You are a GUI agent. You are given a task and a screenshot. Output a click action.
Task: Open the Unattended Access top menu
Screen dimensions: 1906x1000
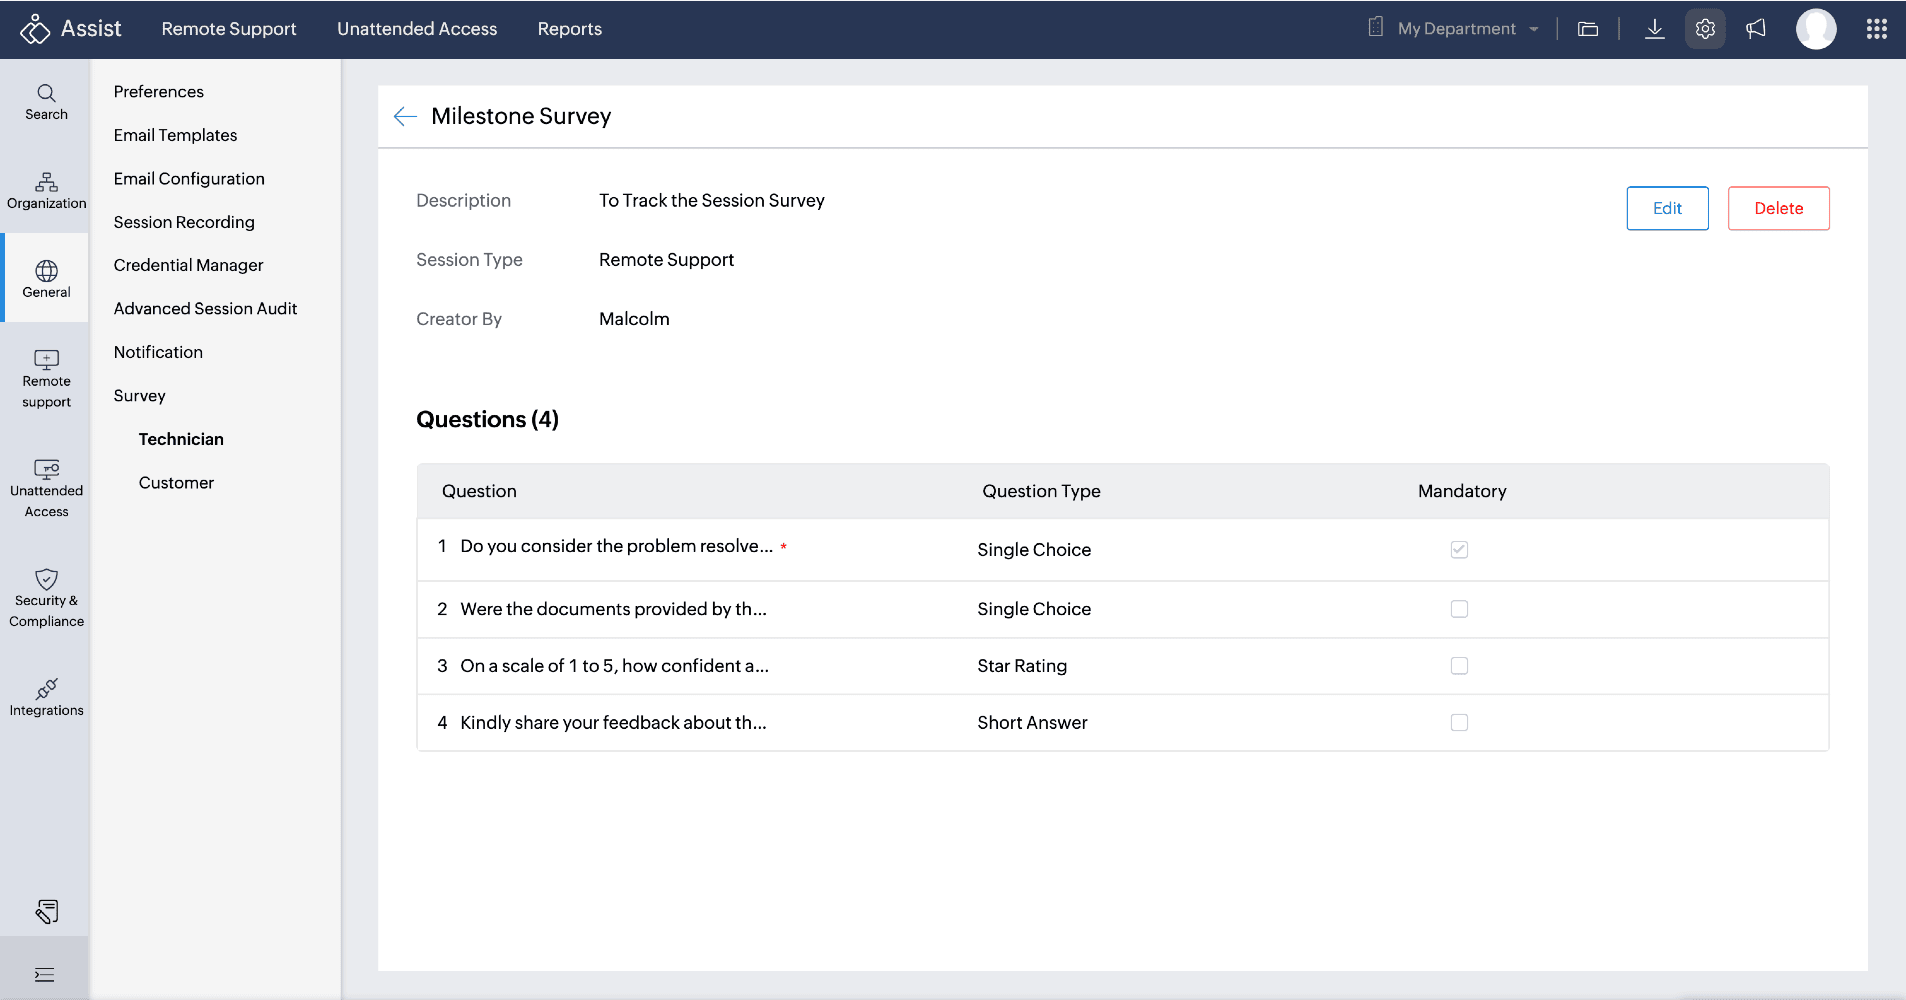pyautogui.click(x=417, y=29)
